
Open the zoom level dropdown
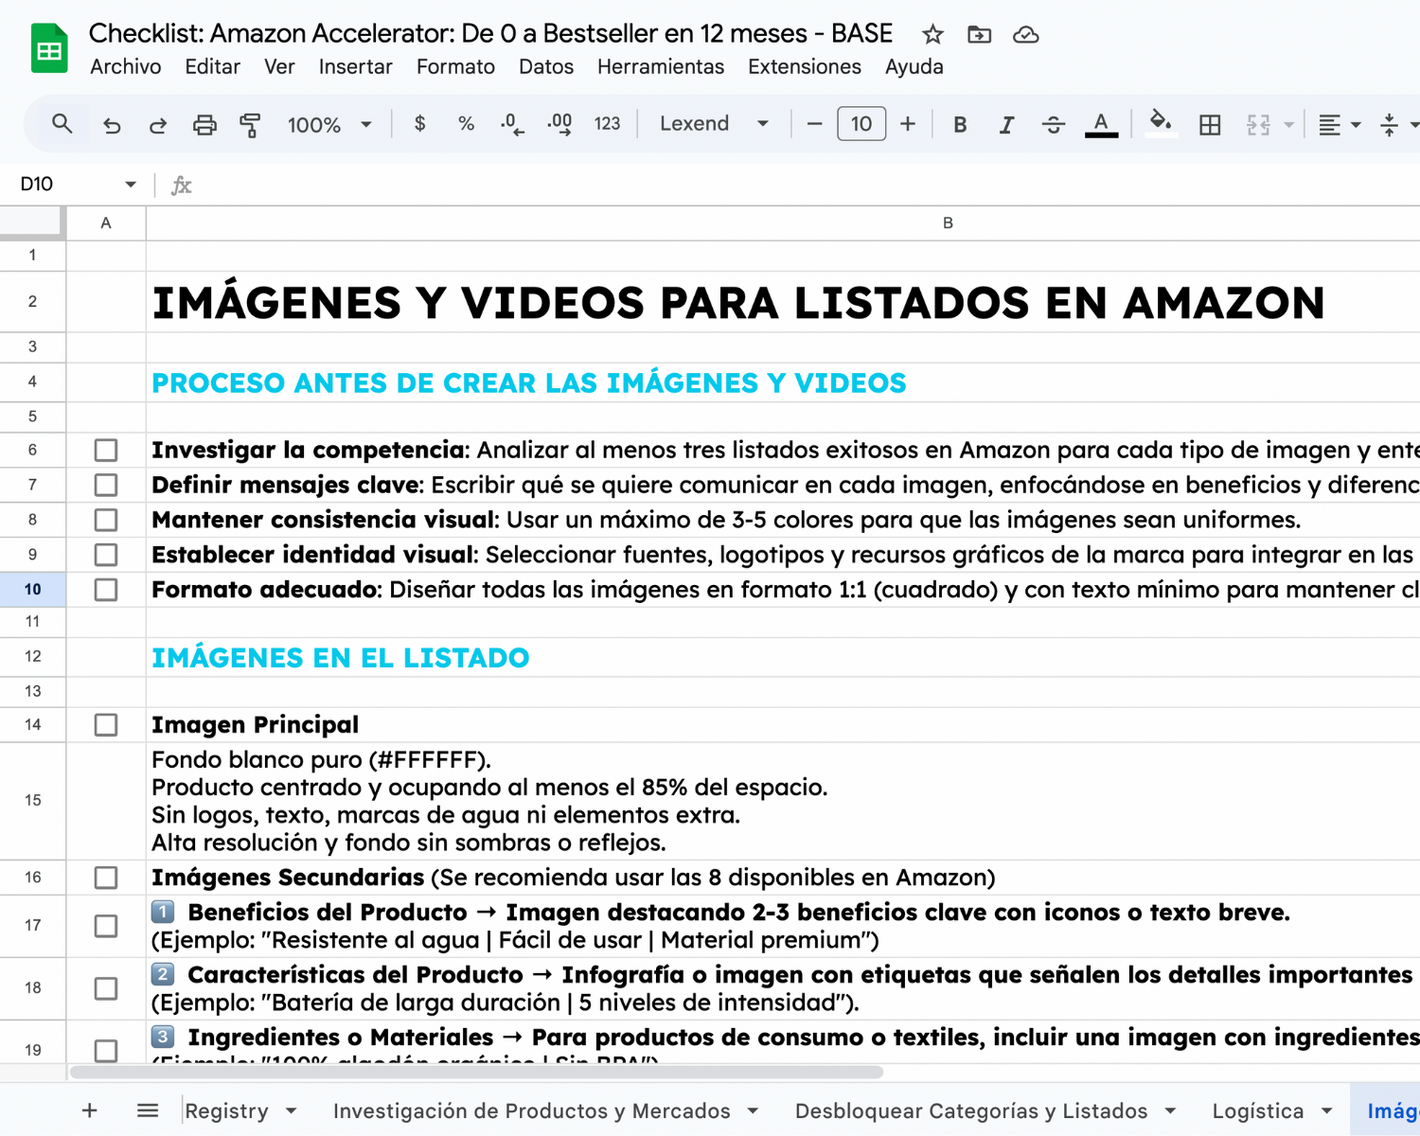pyautogui.click(x=329, y=125)
